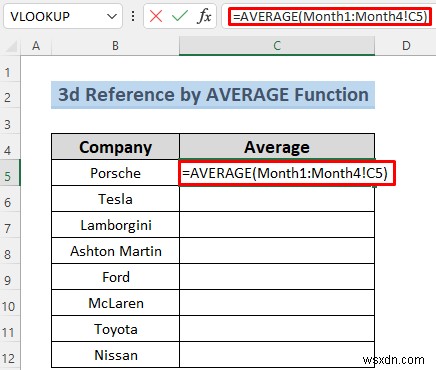Open the formula bar options dots
Viewport: 436px width, 370px height.
[133, 16]
